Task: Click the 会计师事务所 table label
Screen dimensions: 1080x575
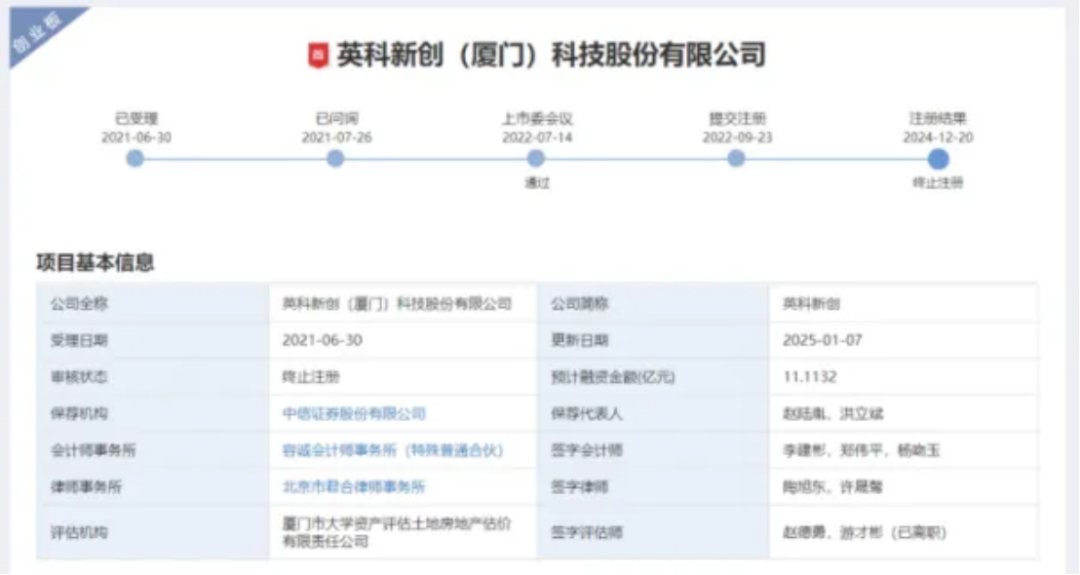Action: pyautogui.click(x=93, y=450)
